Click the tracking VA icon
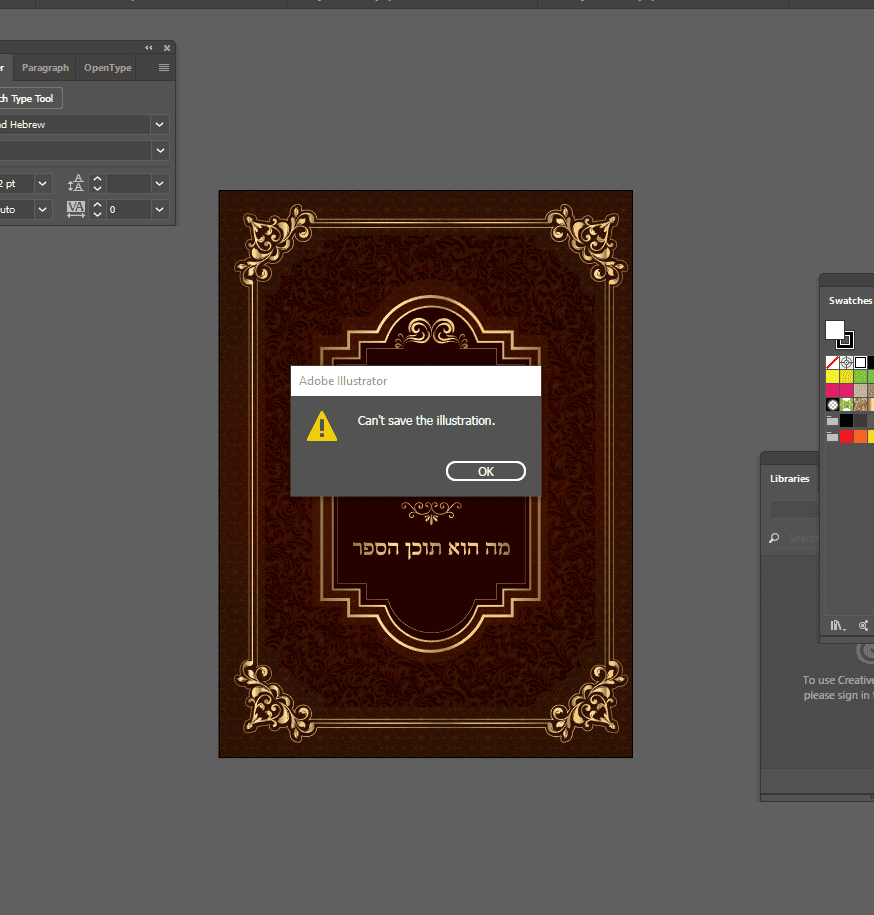Screen dimensions: 874x915 pos(76,209)
